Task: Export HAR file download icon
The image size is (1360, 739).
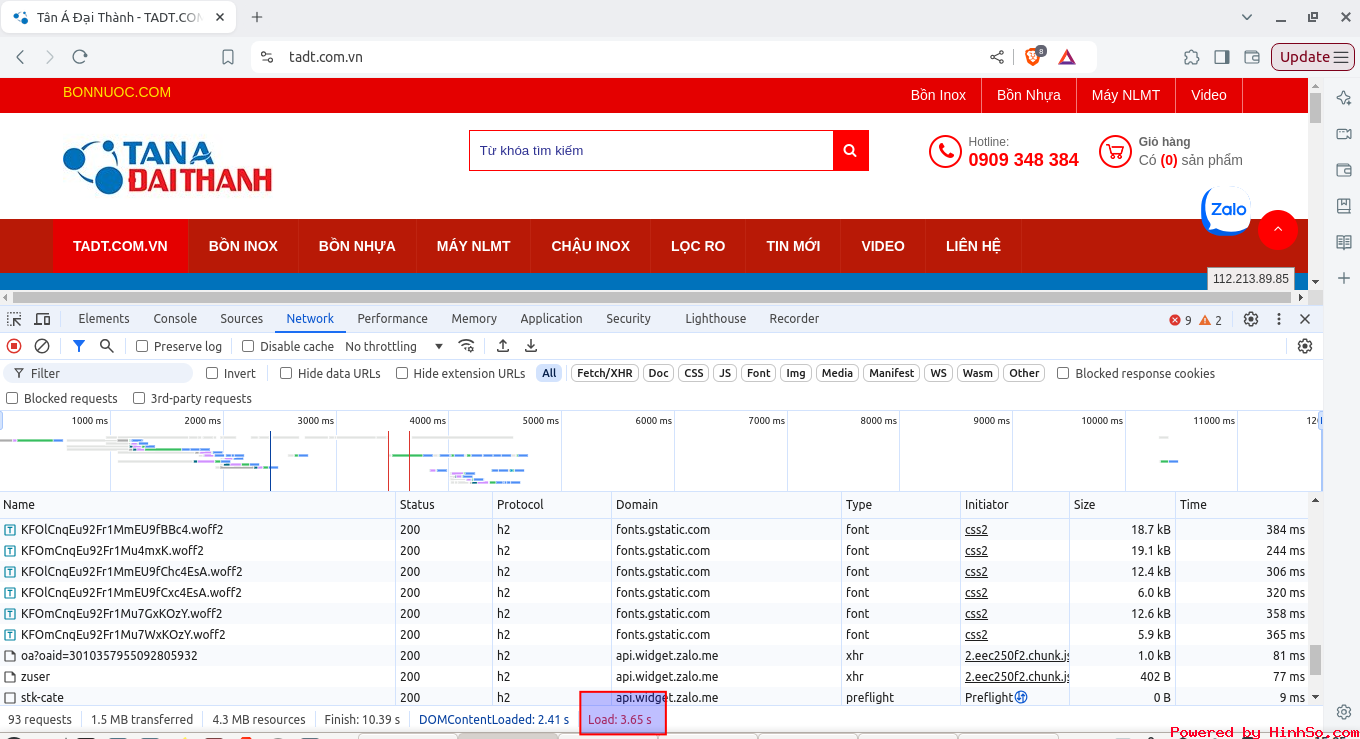Action: point(531,346)
